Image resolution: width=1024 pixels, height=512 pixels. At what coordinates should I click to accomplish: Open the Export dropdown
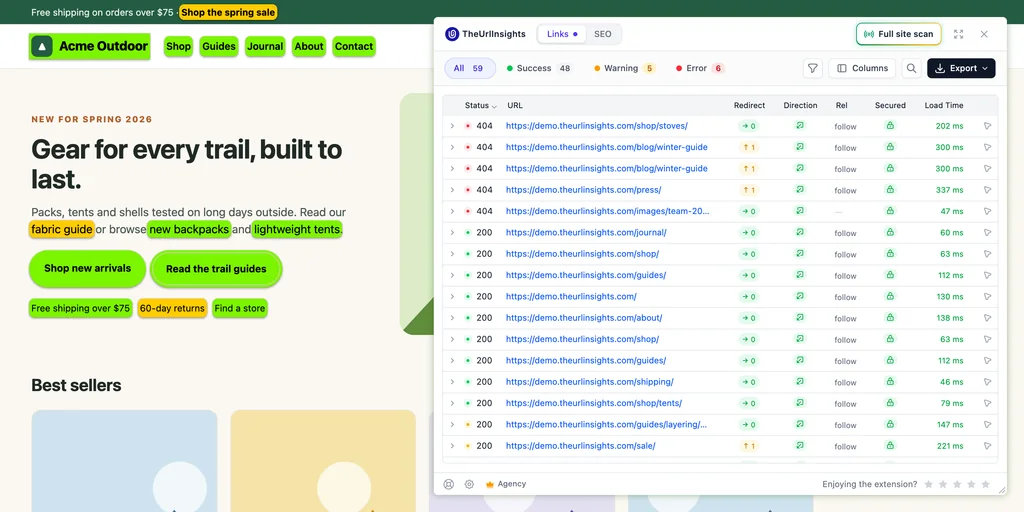click(x=961, y=68)
